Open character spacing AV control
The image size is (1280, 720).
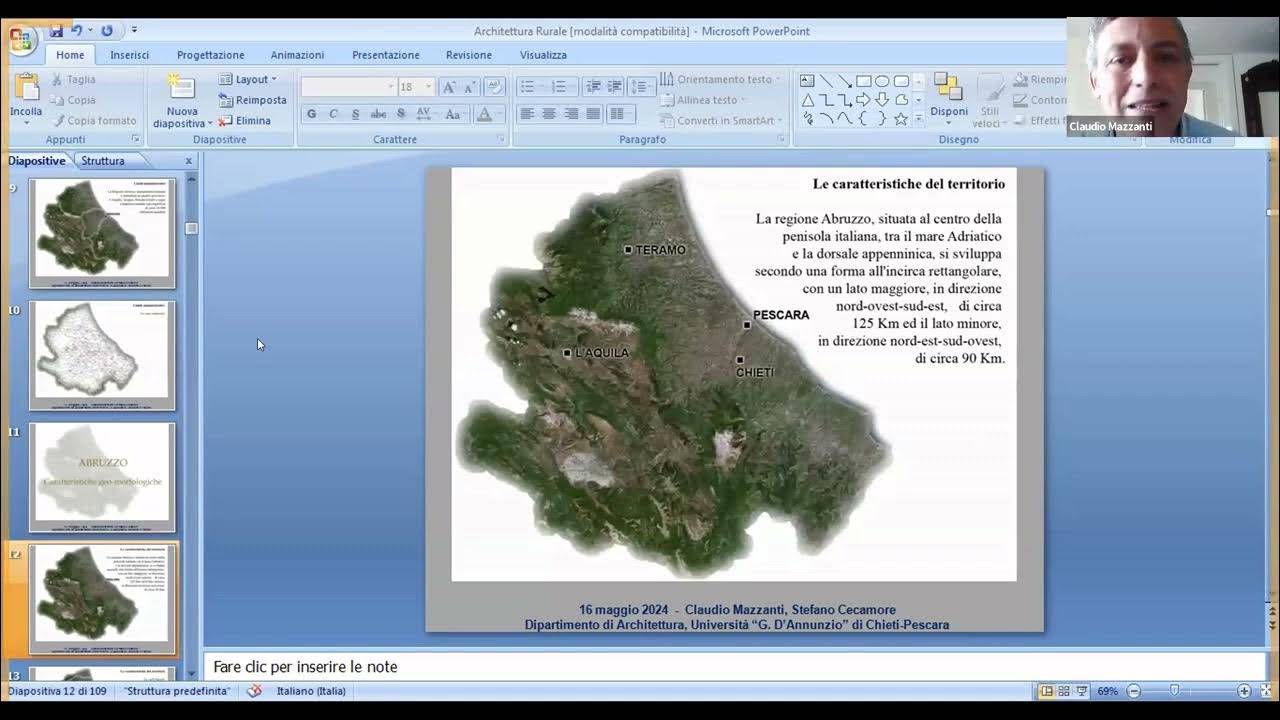tap(423, 114)
